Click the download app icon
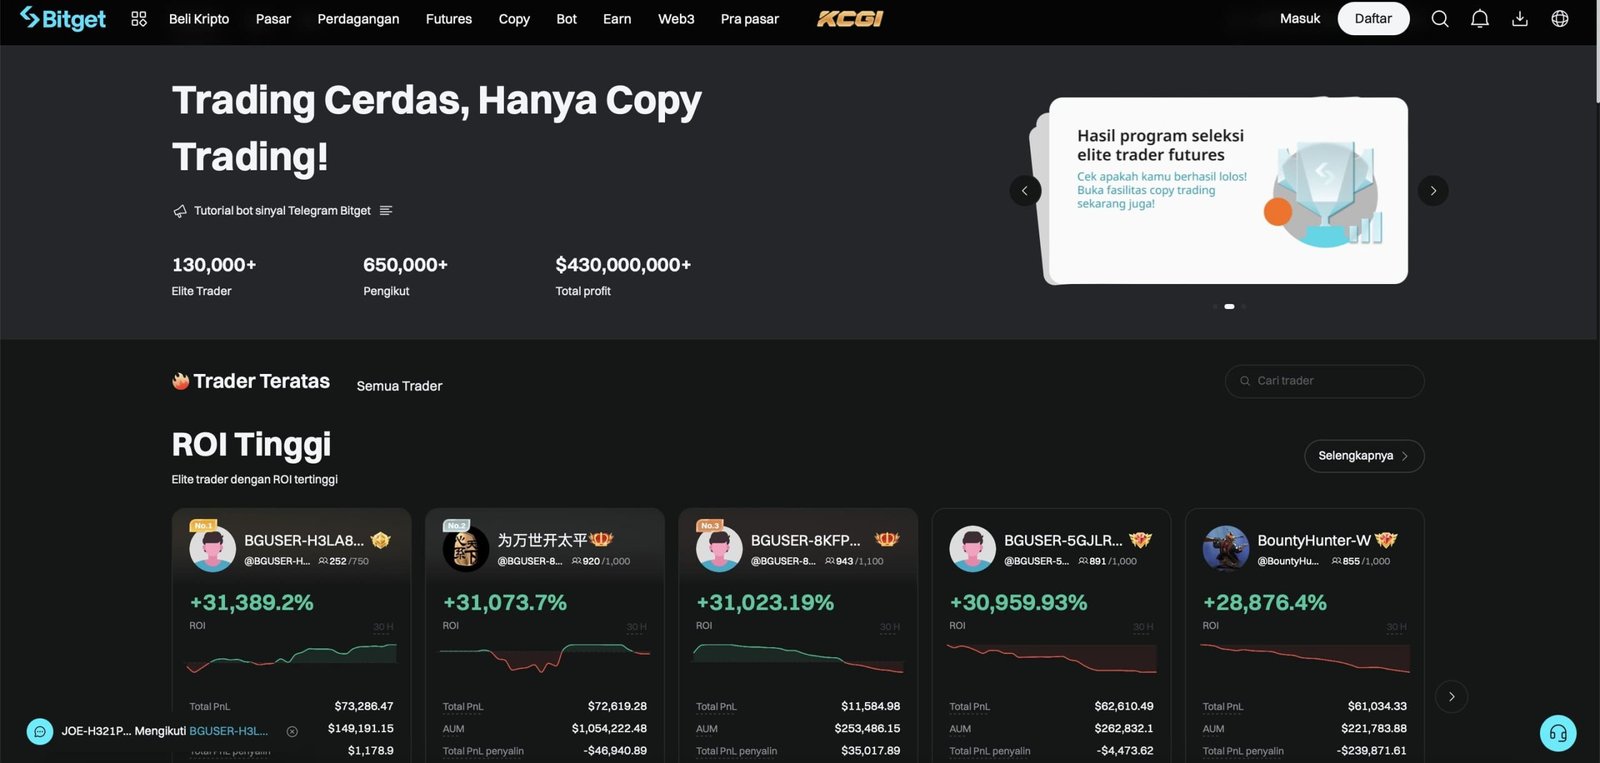Screen dimensions: 1600x763 (1520, 19)
